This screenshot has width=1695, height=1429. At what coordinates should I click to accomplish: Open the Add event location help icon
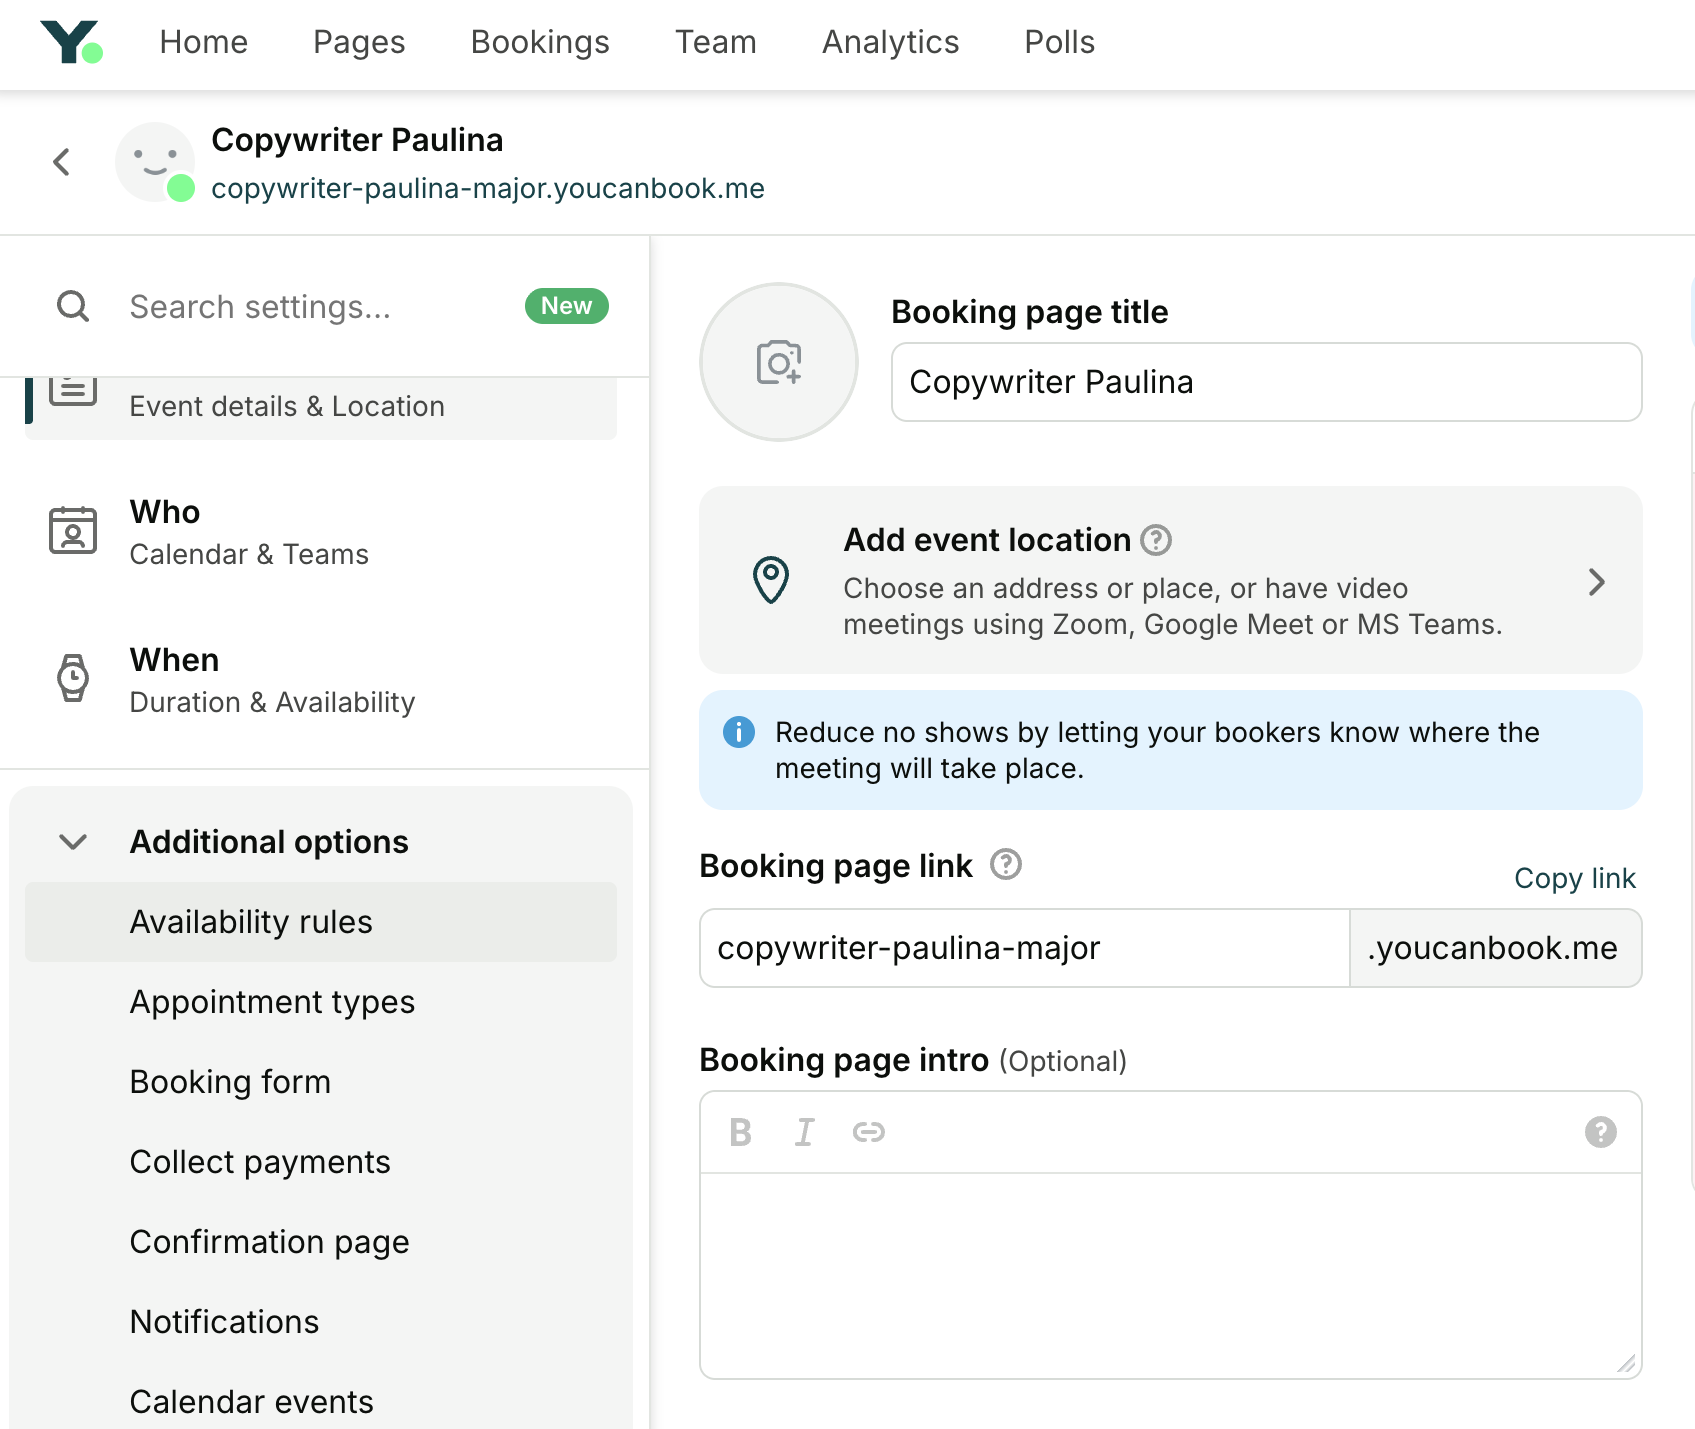click(1156, 540)
